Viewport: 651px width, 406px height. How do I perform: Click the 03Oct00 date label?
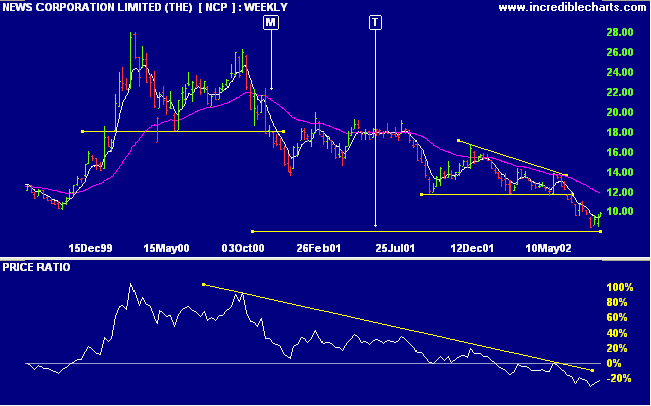point(242,248)
